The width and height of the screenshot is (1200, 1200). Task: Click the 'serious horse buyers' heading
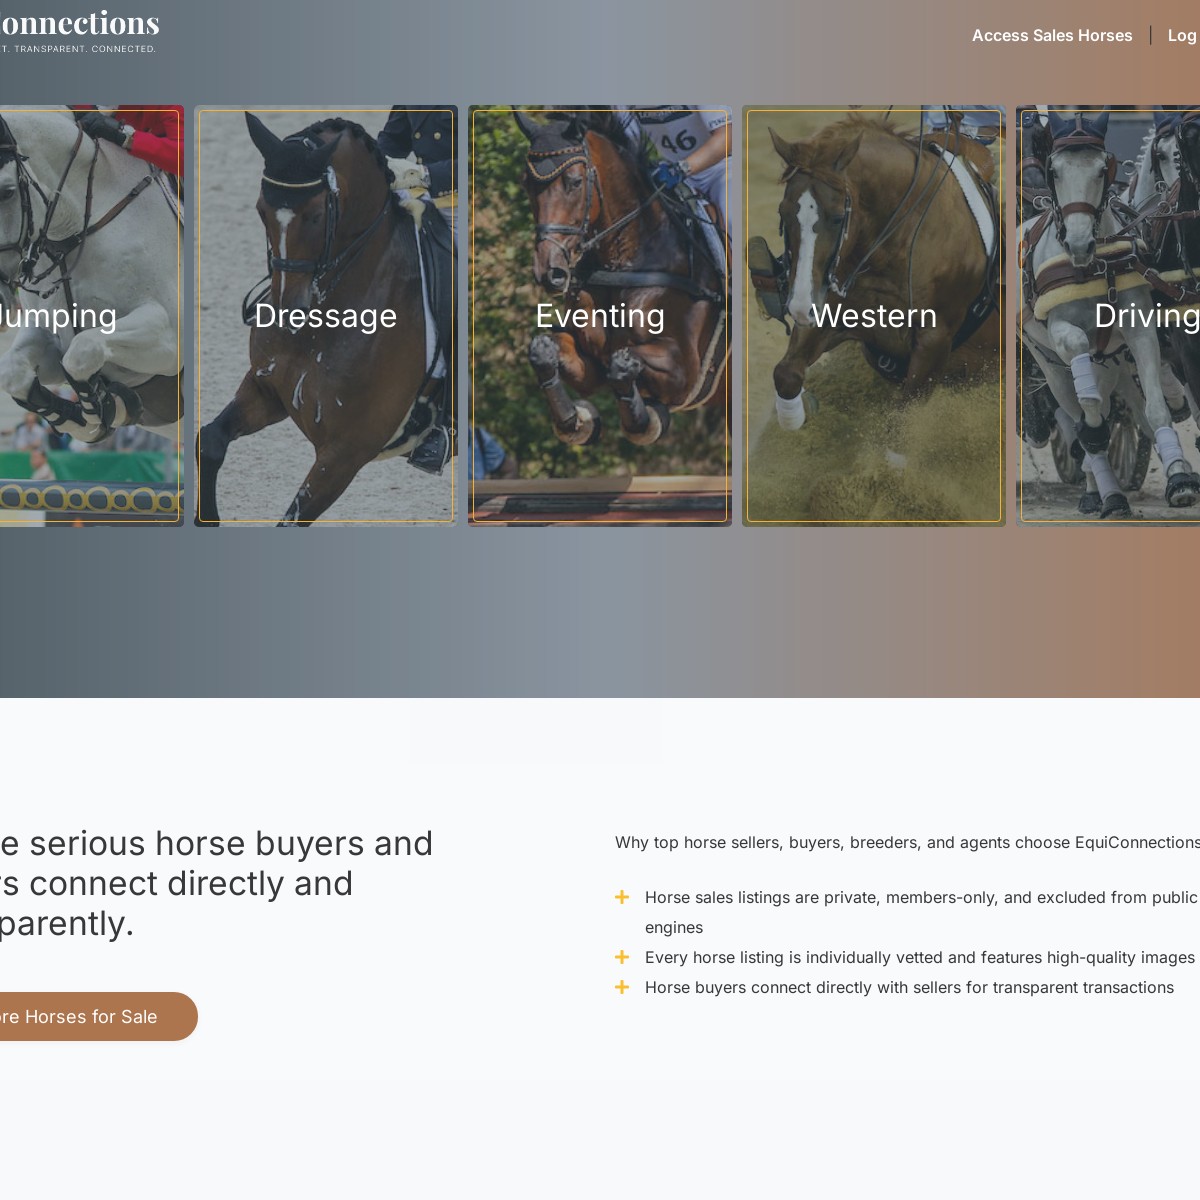click(x=216, y=883)
